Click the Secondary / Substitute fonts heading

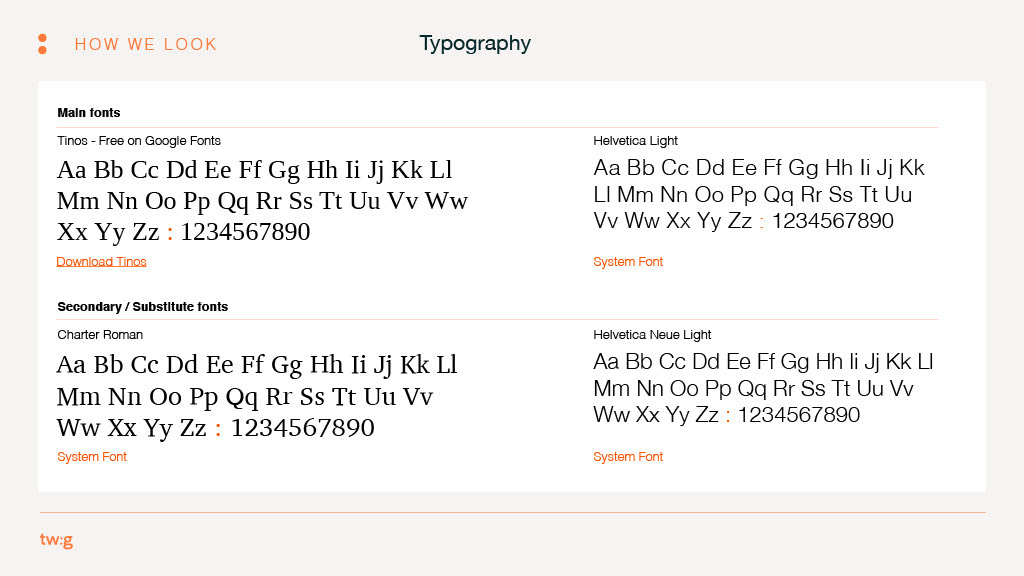click(x=143, y=307)
